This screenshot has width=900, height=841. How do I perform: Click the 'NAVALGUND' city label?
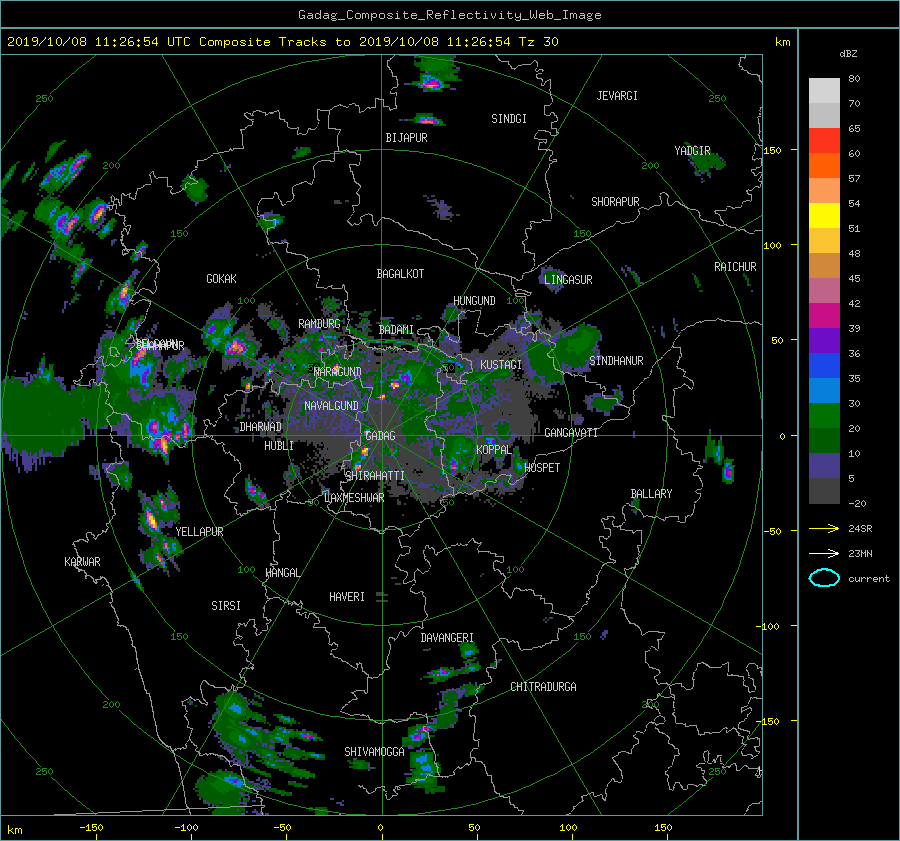[331, 406]
